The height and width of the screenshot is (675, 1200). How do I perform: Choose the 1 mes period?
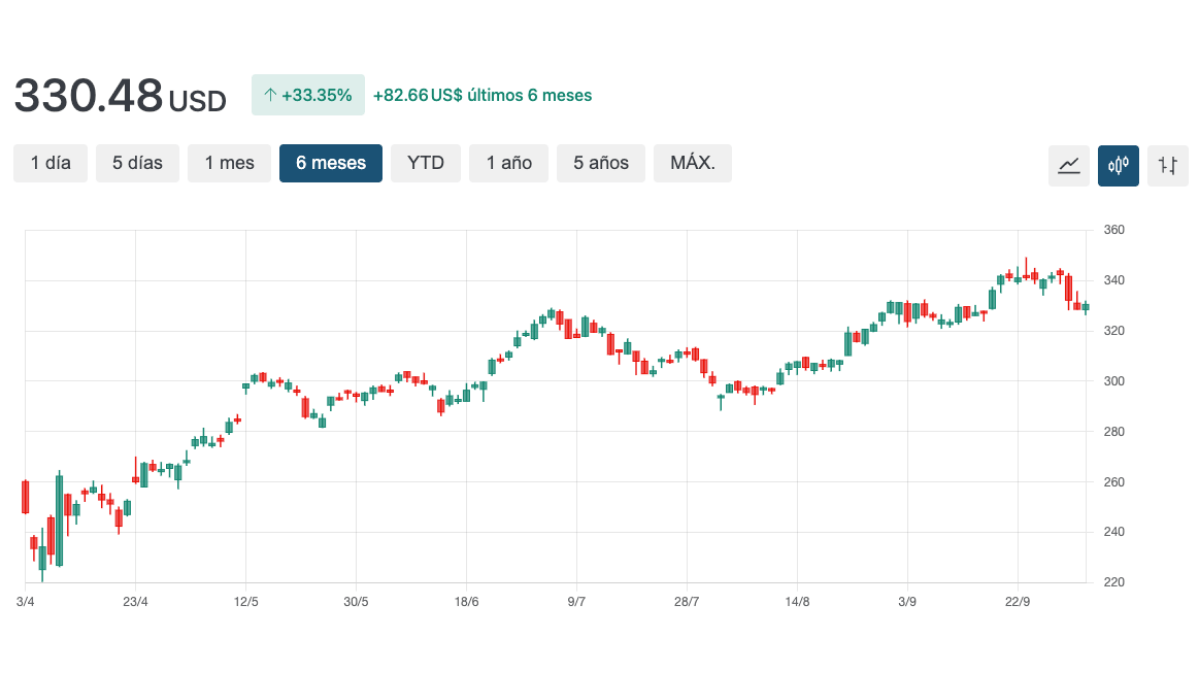coord(229,163)
